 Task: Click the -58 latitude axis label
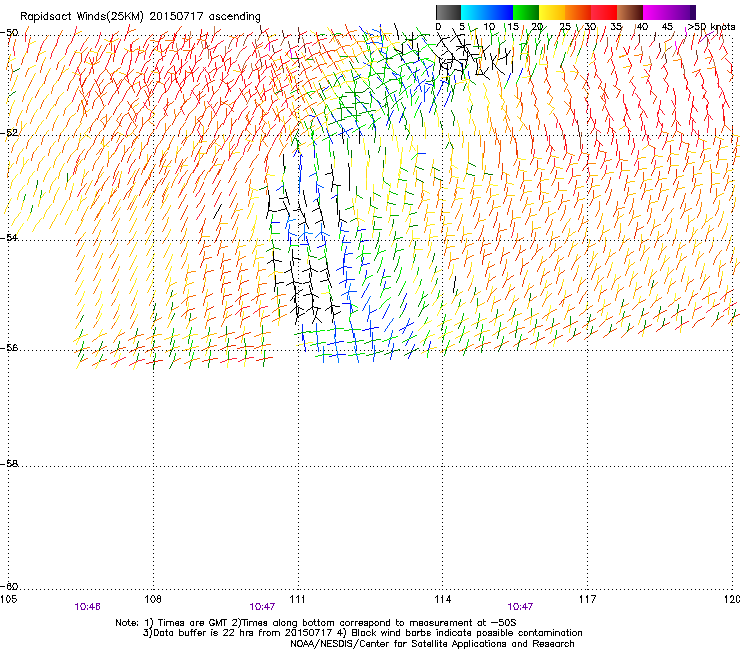click(9, 464)
